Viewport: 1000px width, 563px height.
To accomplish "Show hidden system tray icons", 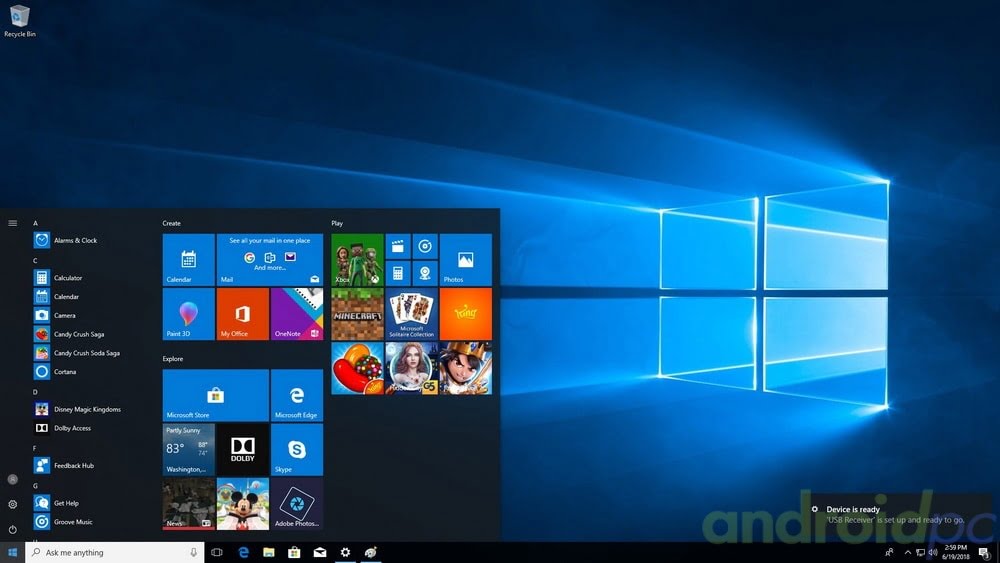I will click(x=908, y=552).
